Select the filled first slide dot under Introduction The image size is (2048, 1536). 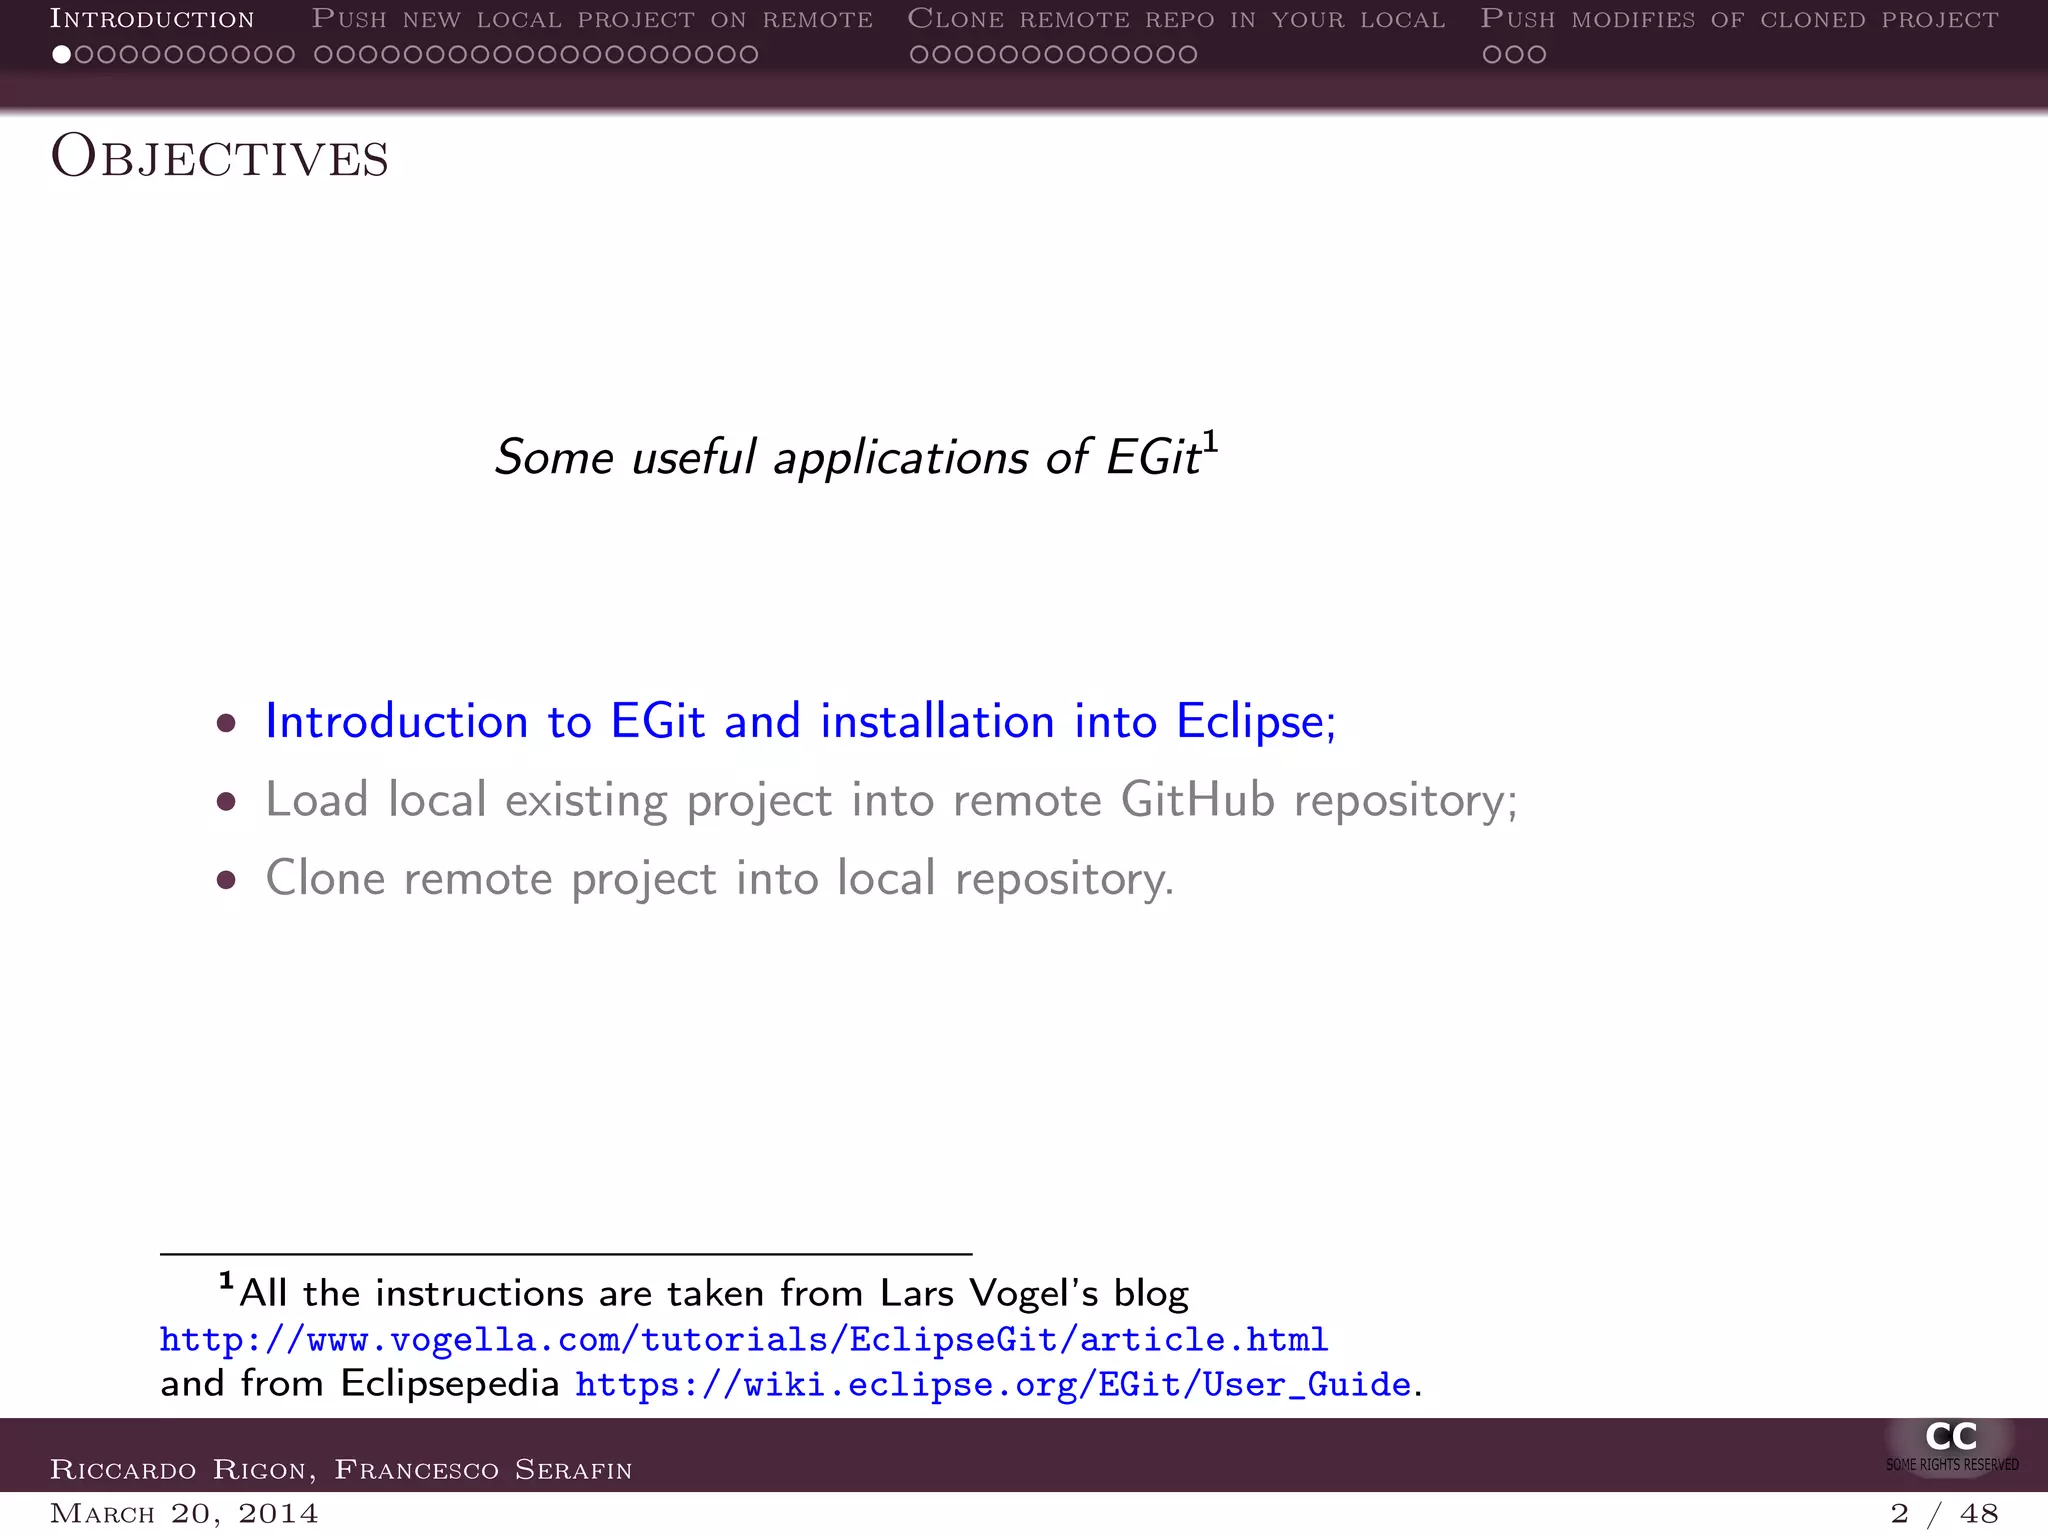point(62,55)
